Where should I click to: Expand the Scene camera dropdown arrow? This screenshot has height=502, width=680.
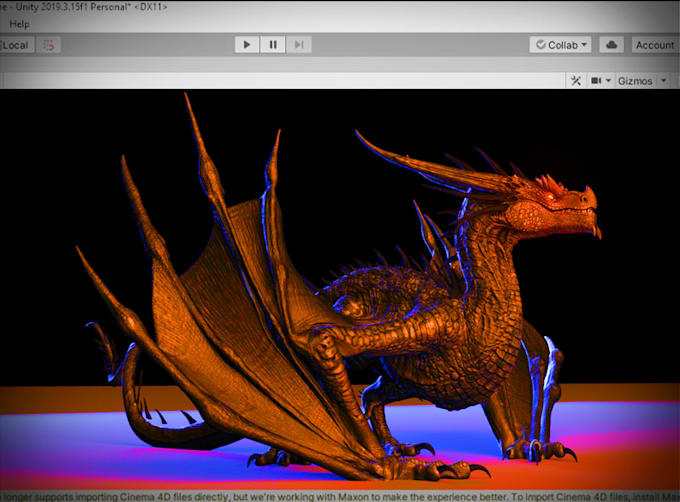coord(608,81)
